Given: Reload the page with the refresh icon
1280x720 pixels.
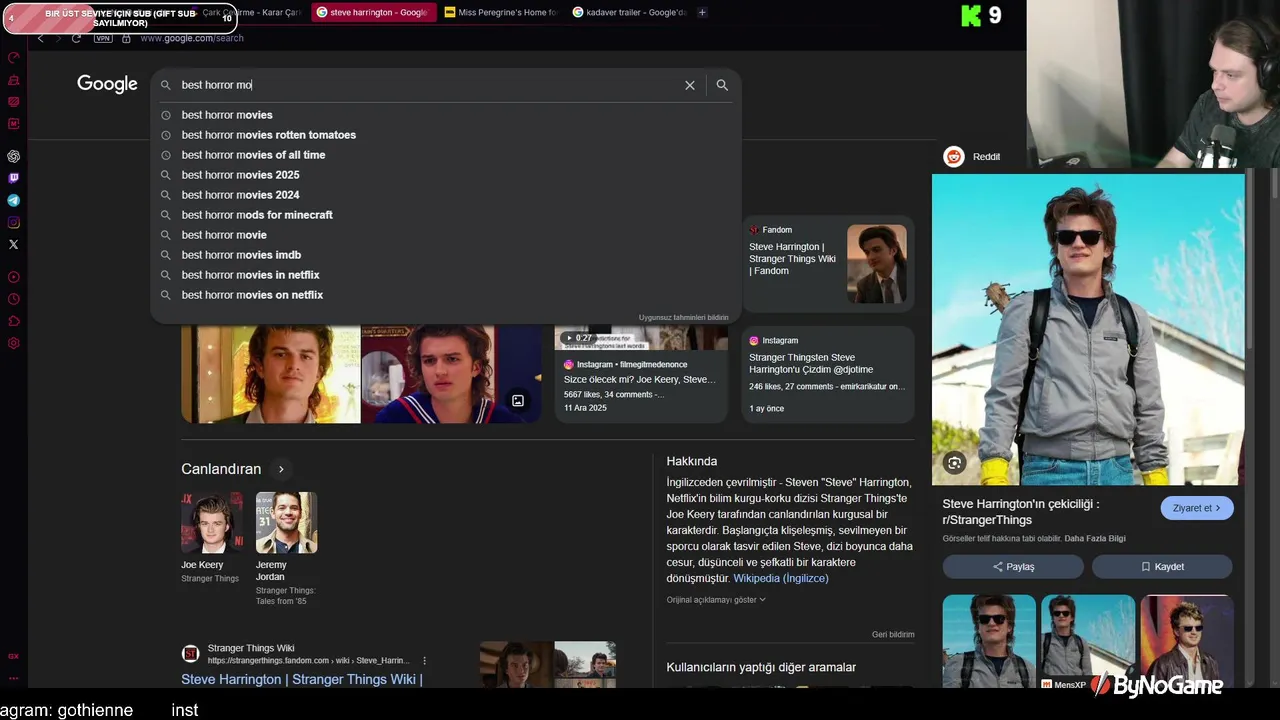Looking at the screenshot, I should click(x=76, y=38).
